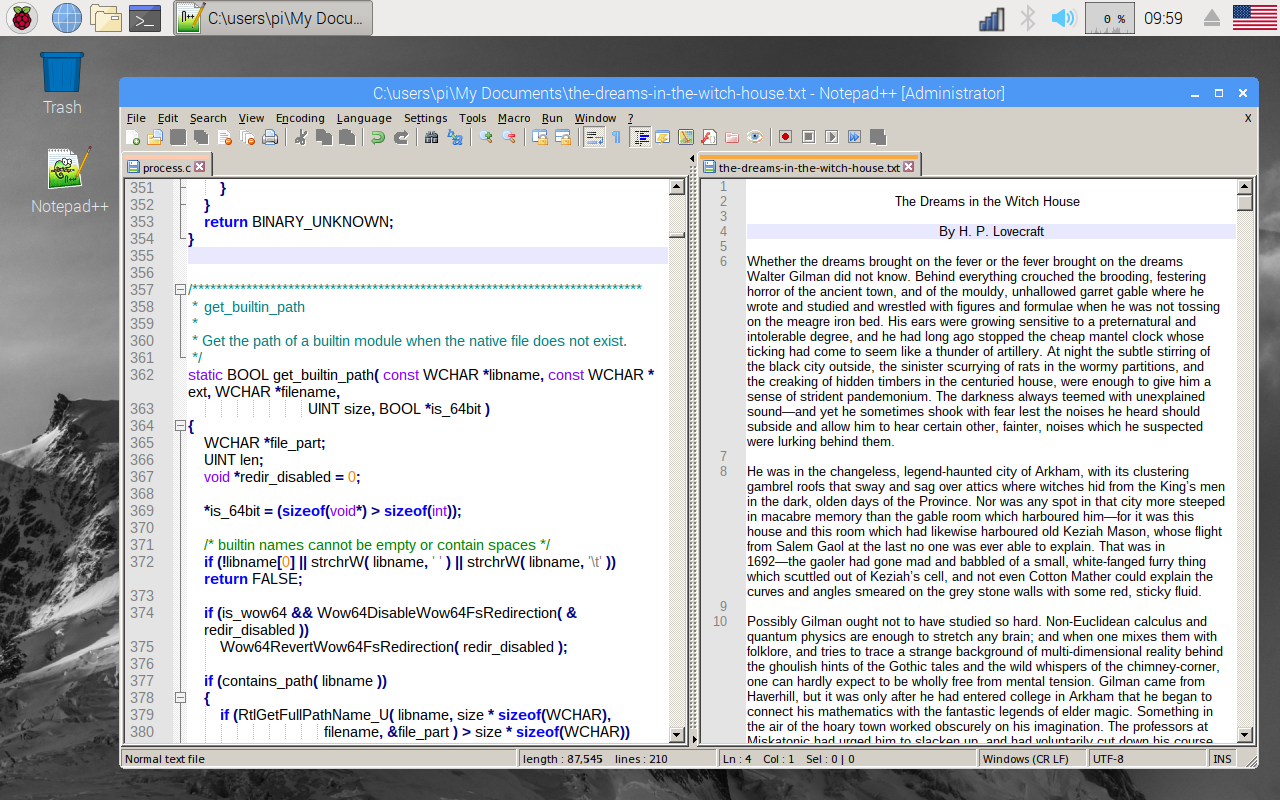Screen dimensions: 1280x800
Task: Select the Trash desktop icon
Action: pos(62,82)
